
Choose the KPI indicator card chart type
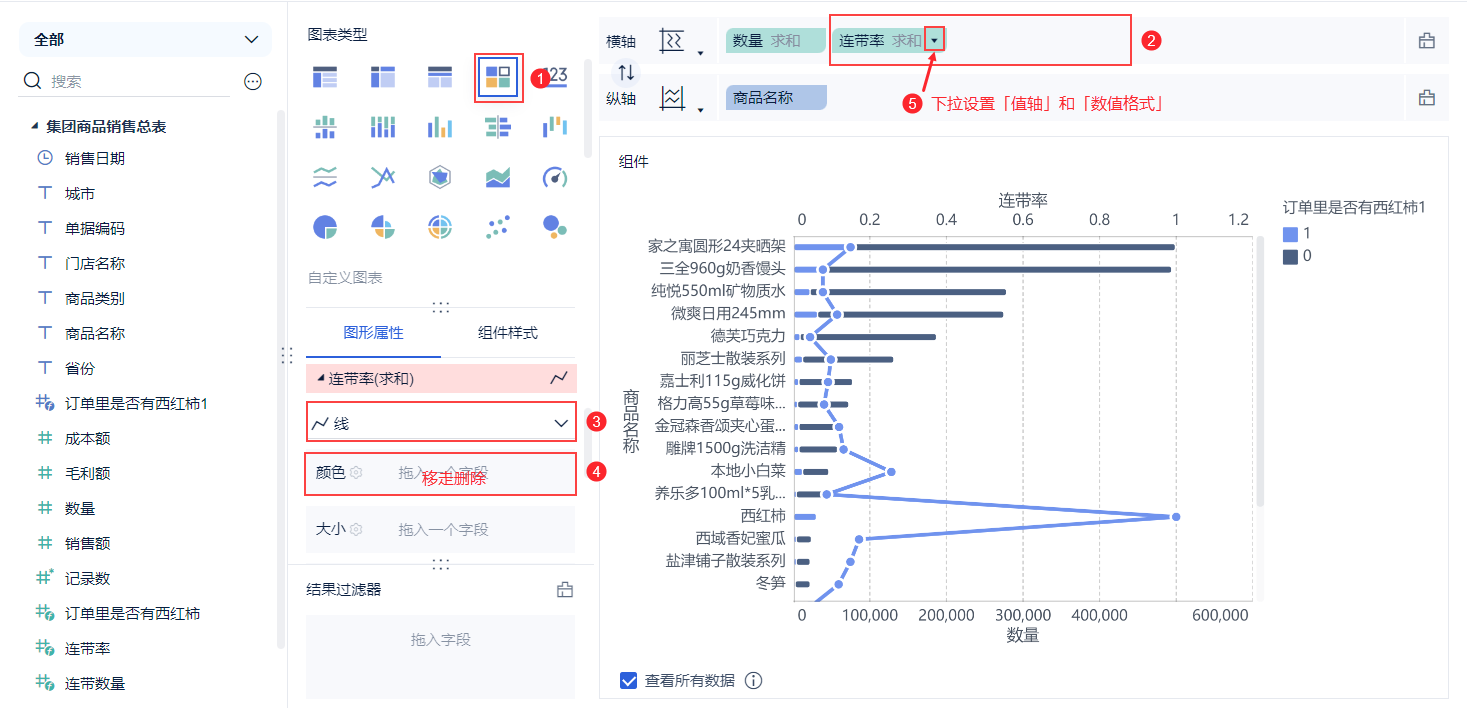click(x=555, y=76)
